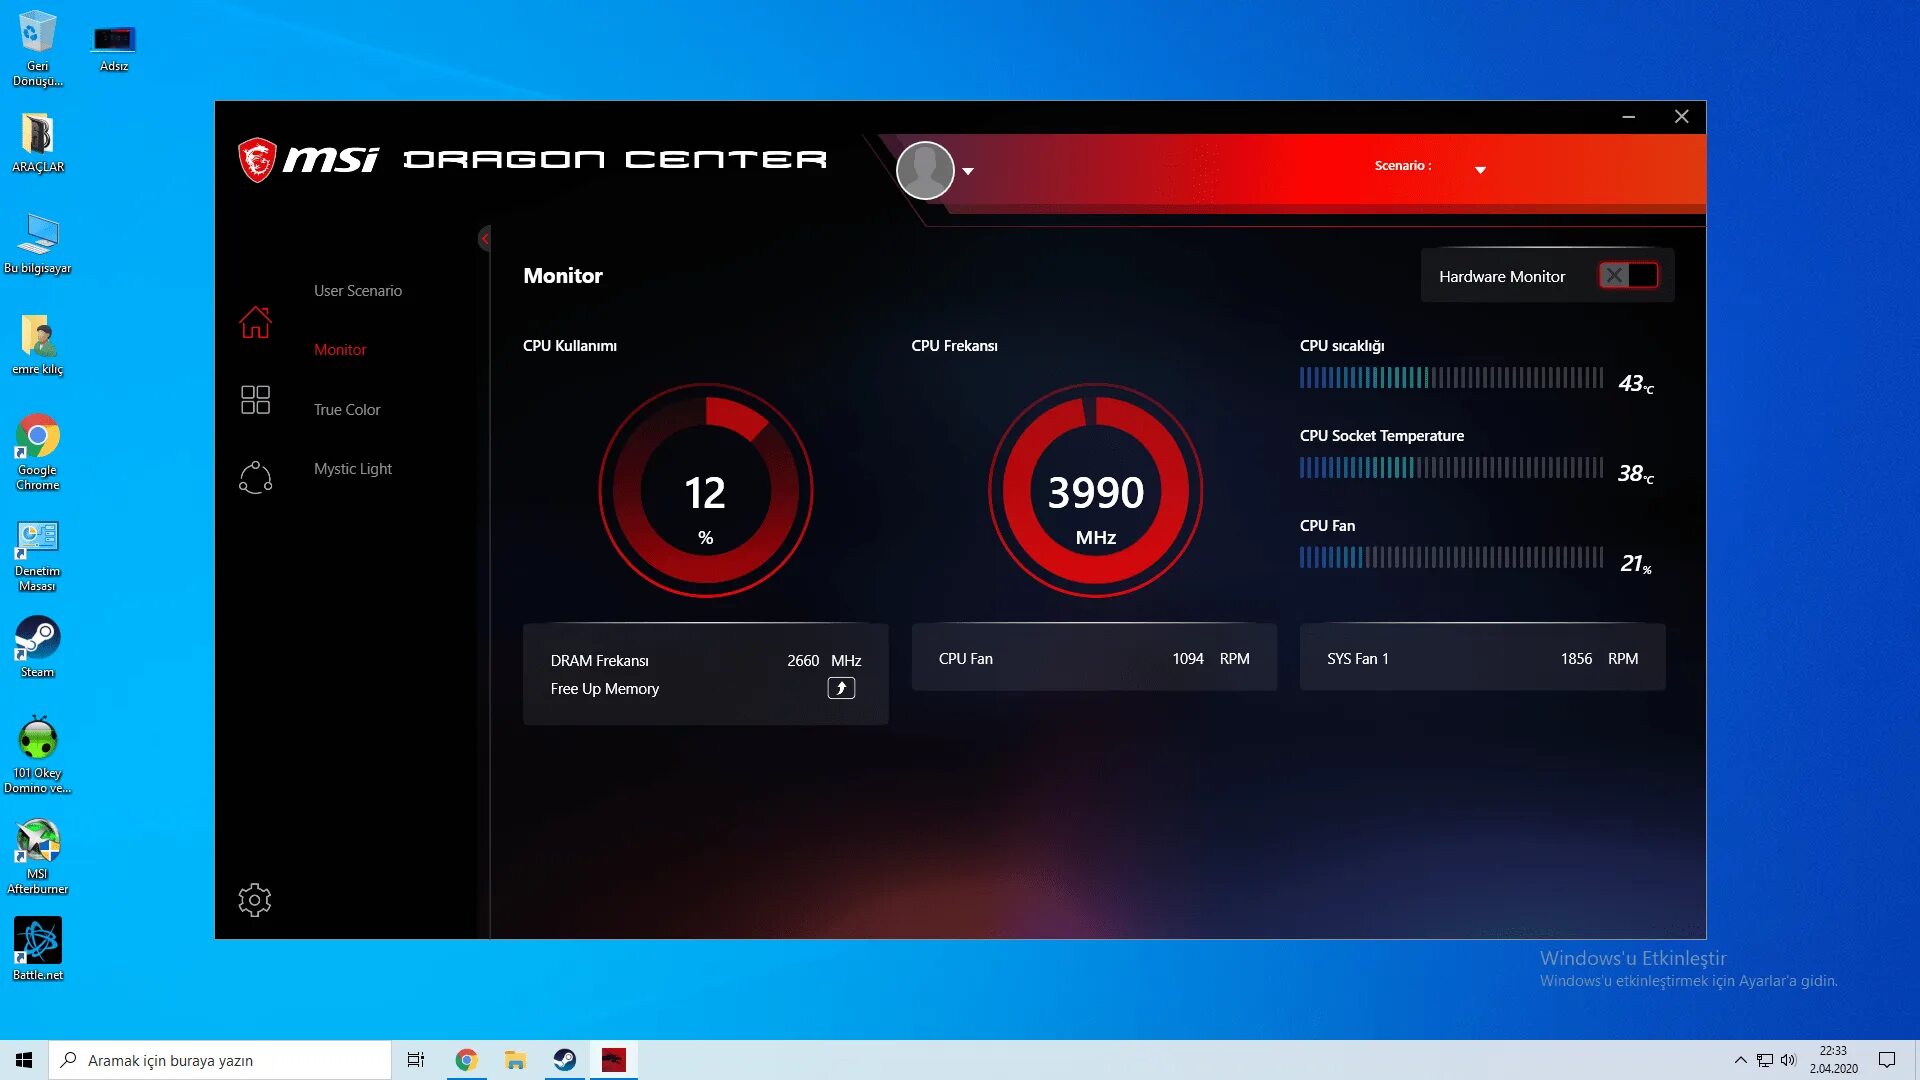Click the taskbar search box
The width and height of the screenshot is (1920, 1080).
coord(220,1060)
